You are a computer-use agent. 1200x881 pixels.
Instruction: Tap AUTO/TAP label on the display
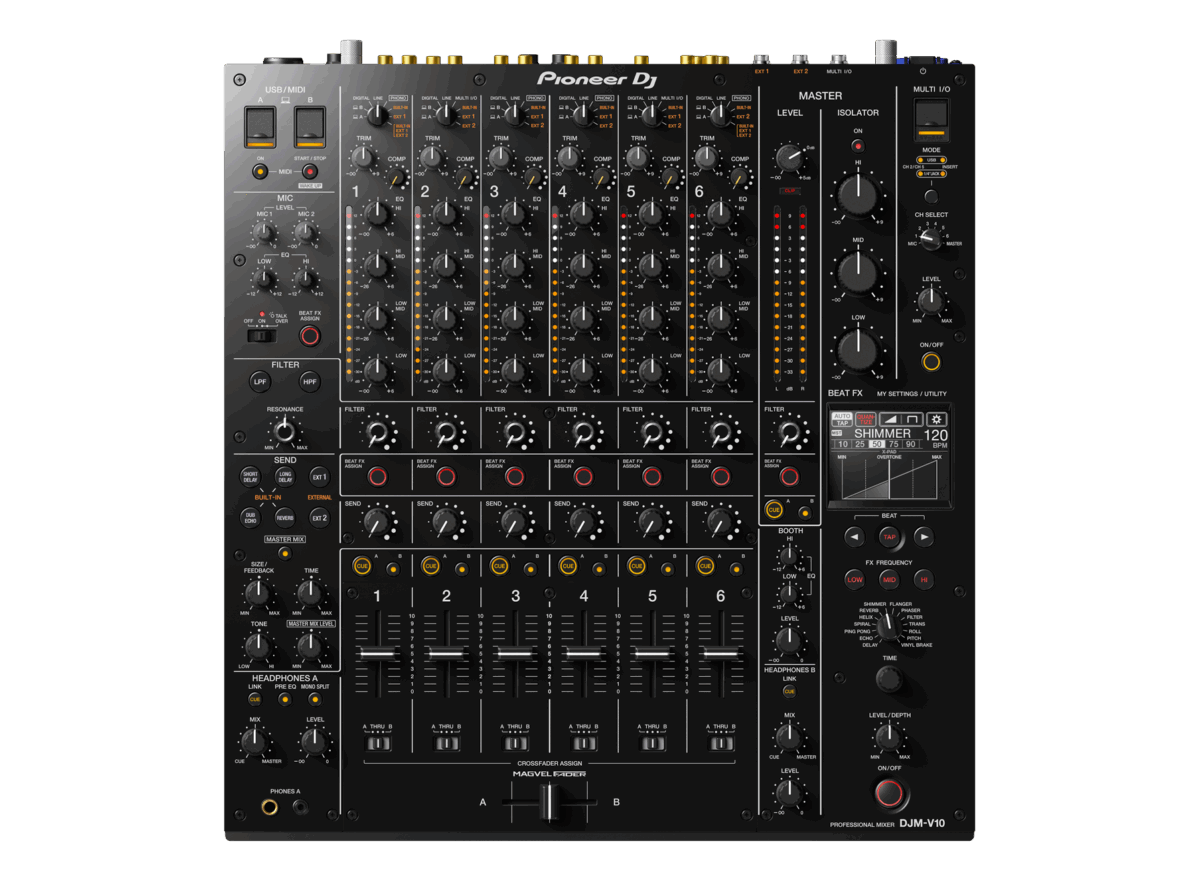842,419
